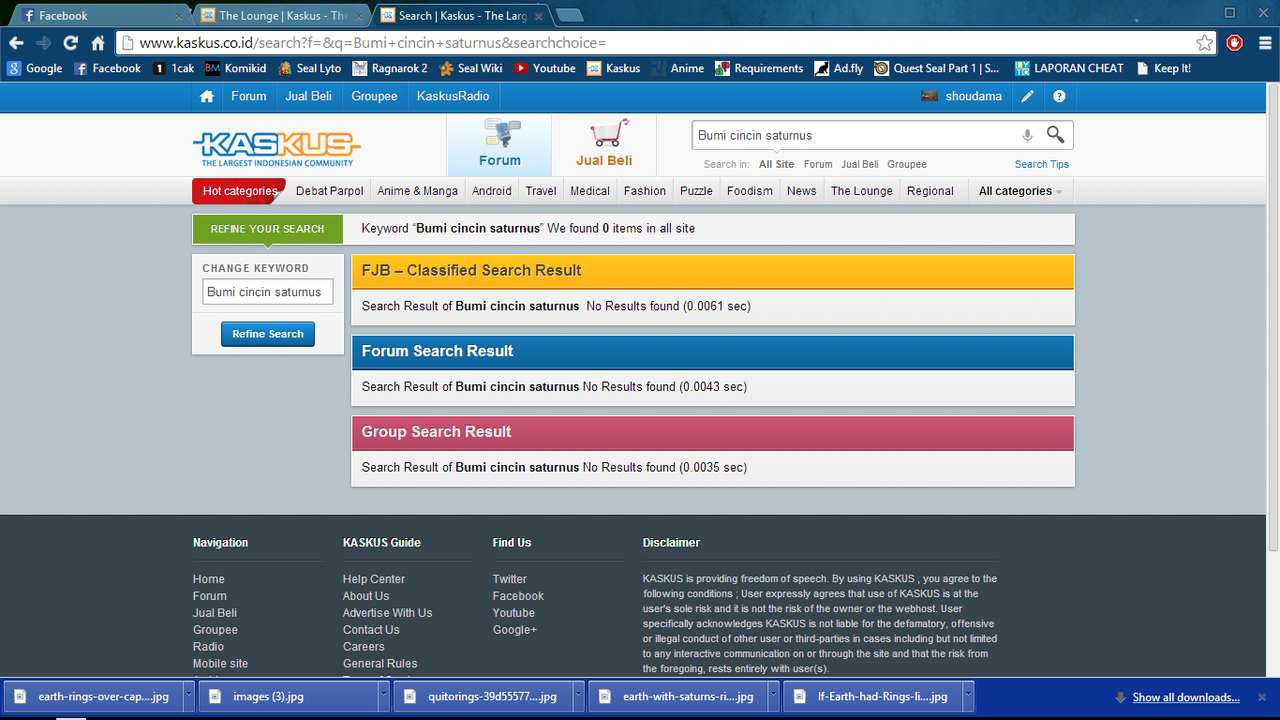Click the magnifier search icon
This screenshot has height=720, width=1280.
(1055, 135)
